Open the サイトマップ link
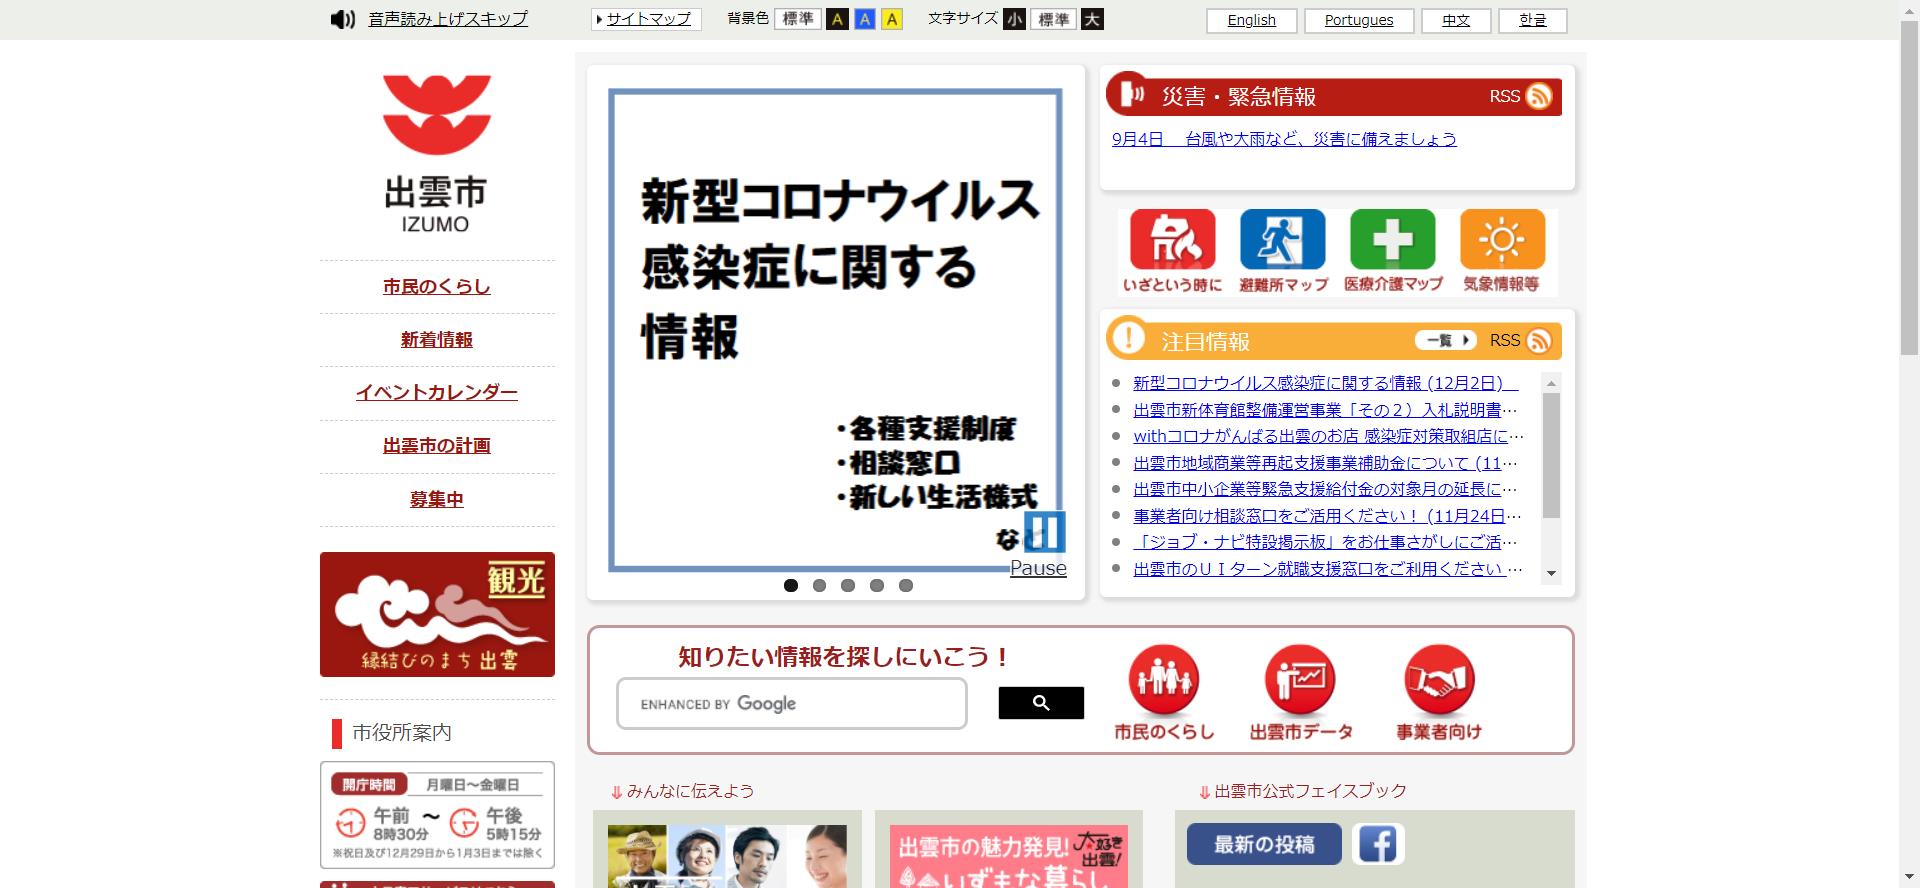 647,19
